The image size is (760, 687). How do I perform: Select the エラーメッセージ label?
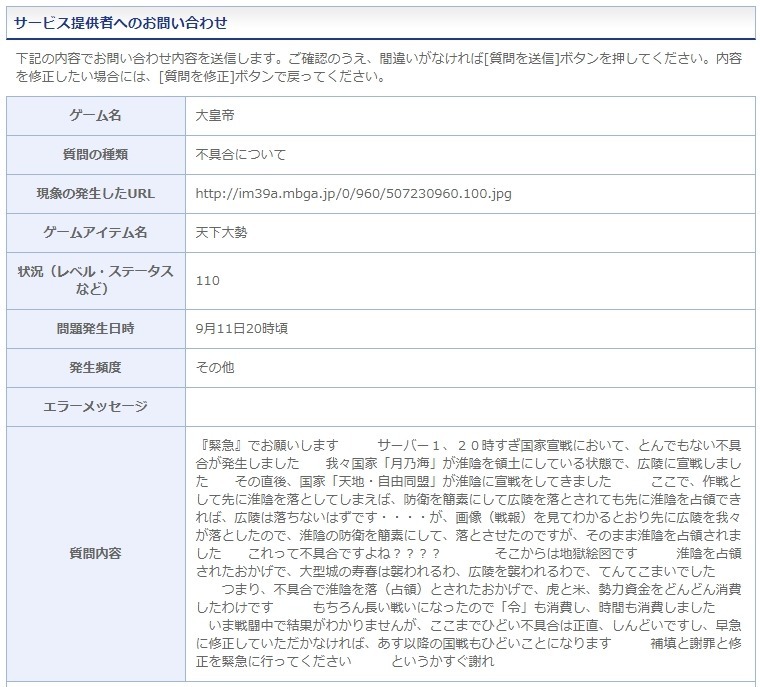click(95, 406)
